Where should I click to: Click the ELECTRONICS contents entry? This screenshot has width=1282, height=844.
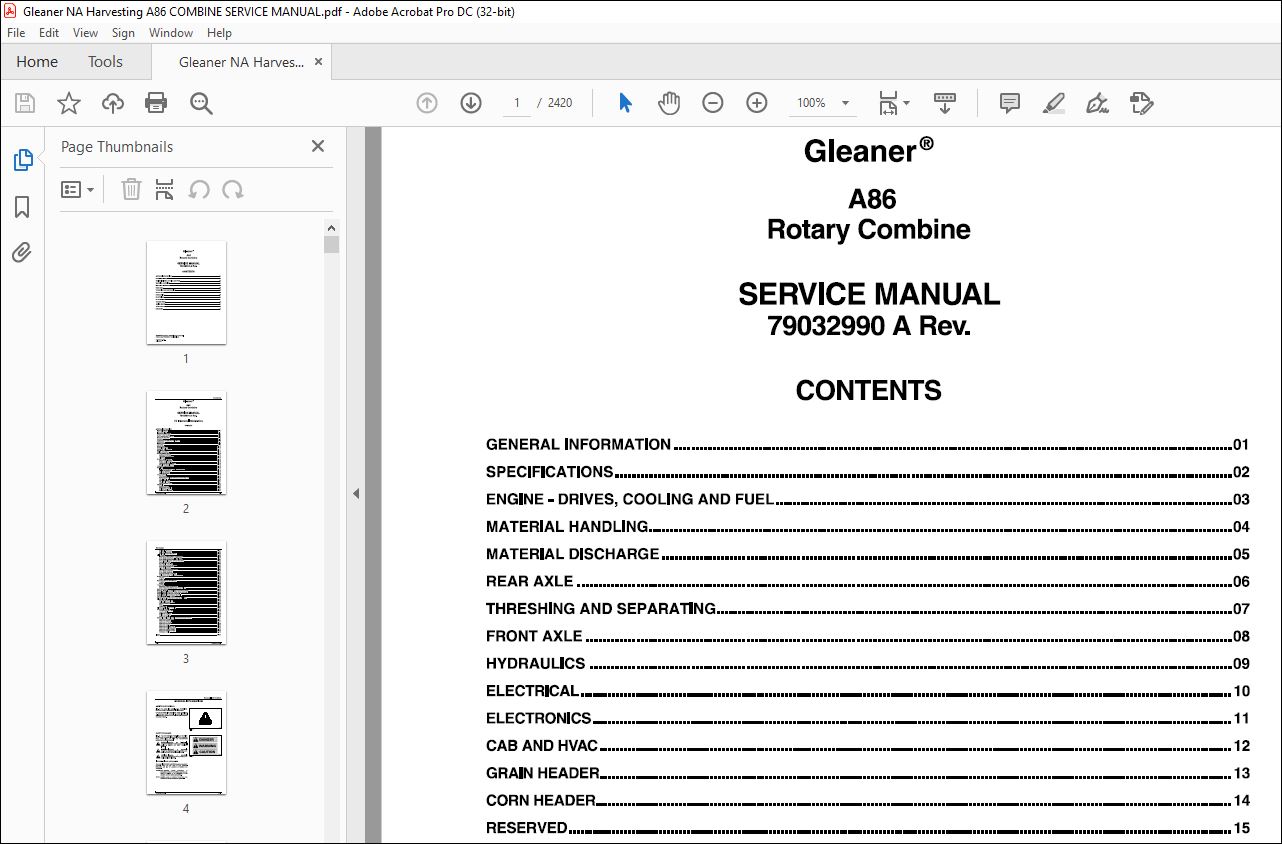[867, 718]
